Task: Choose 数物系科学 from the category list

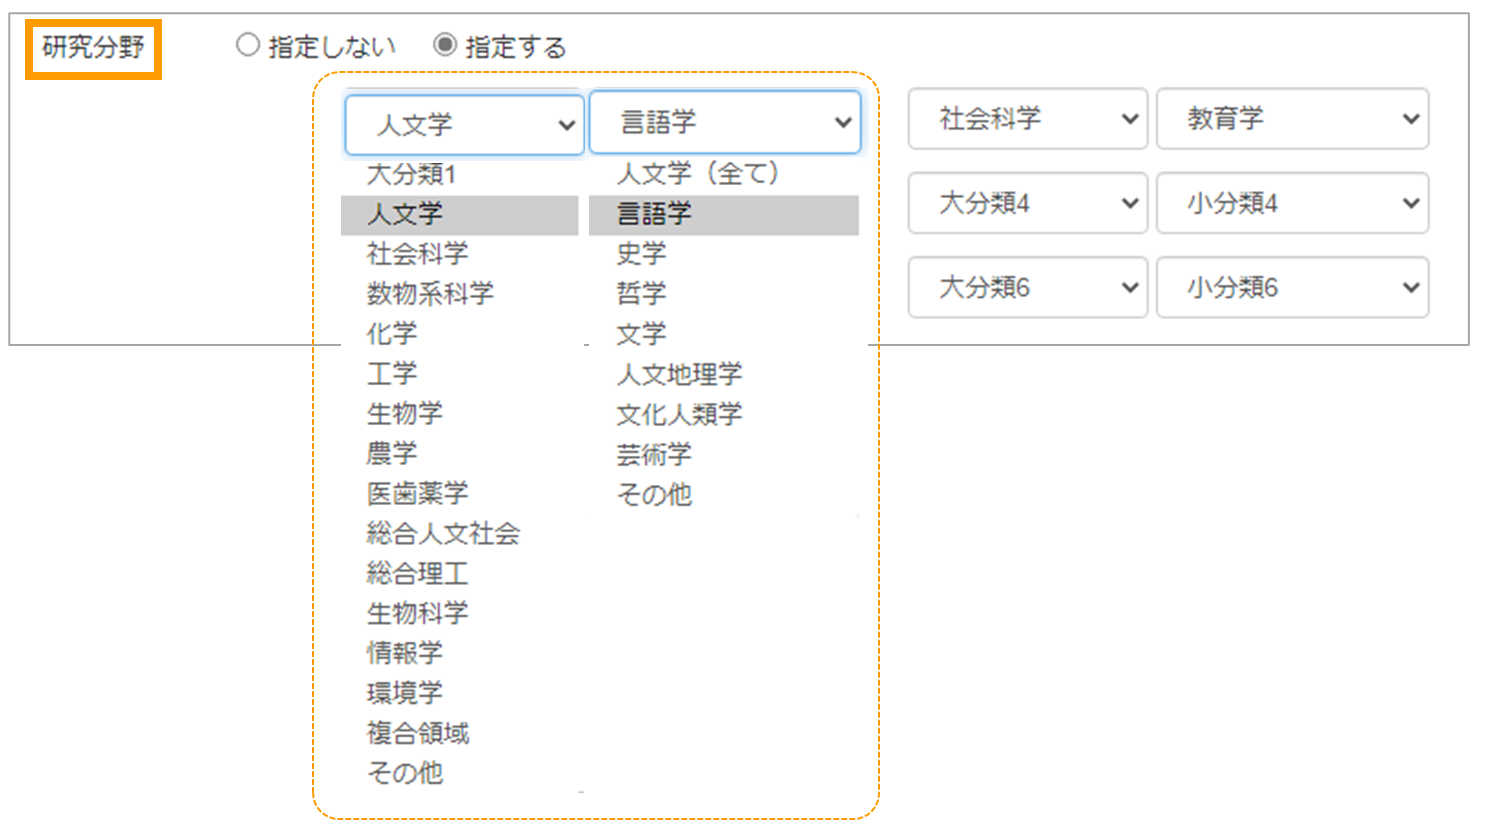Action: click(x=430, y=293)
